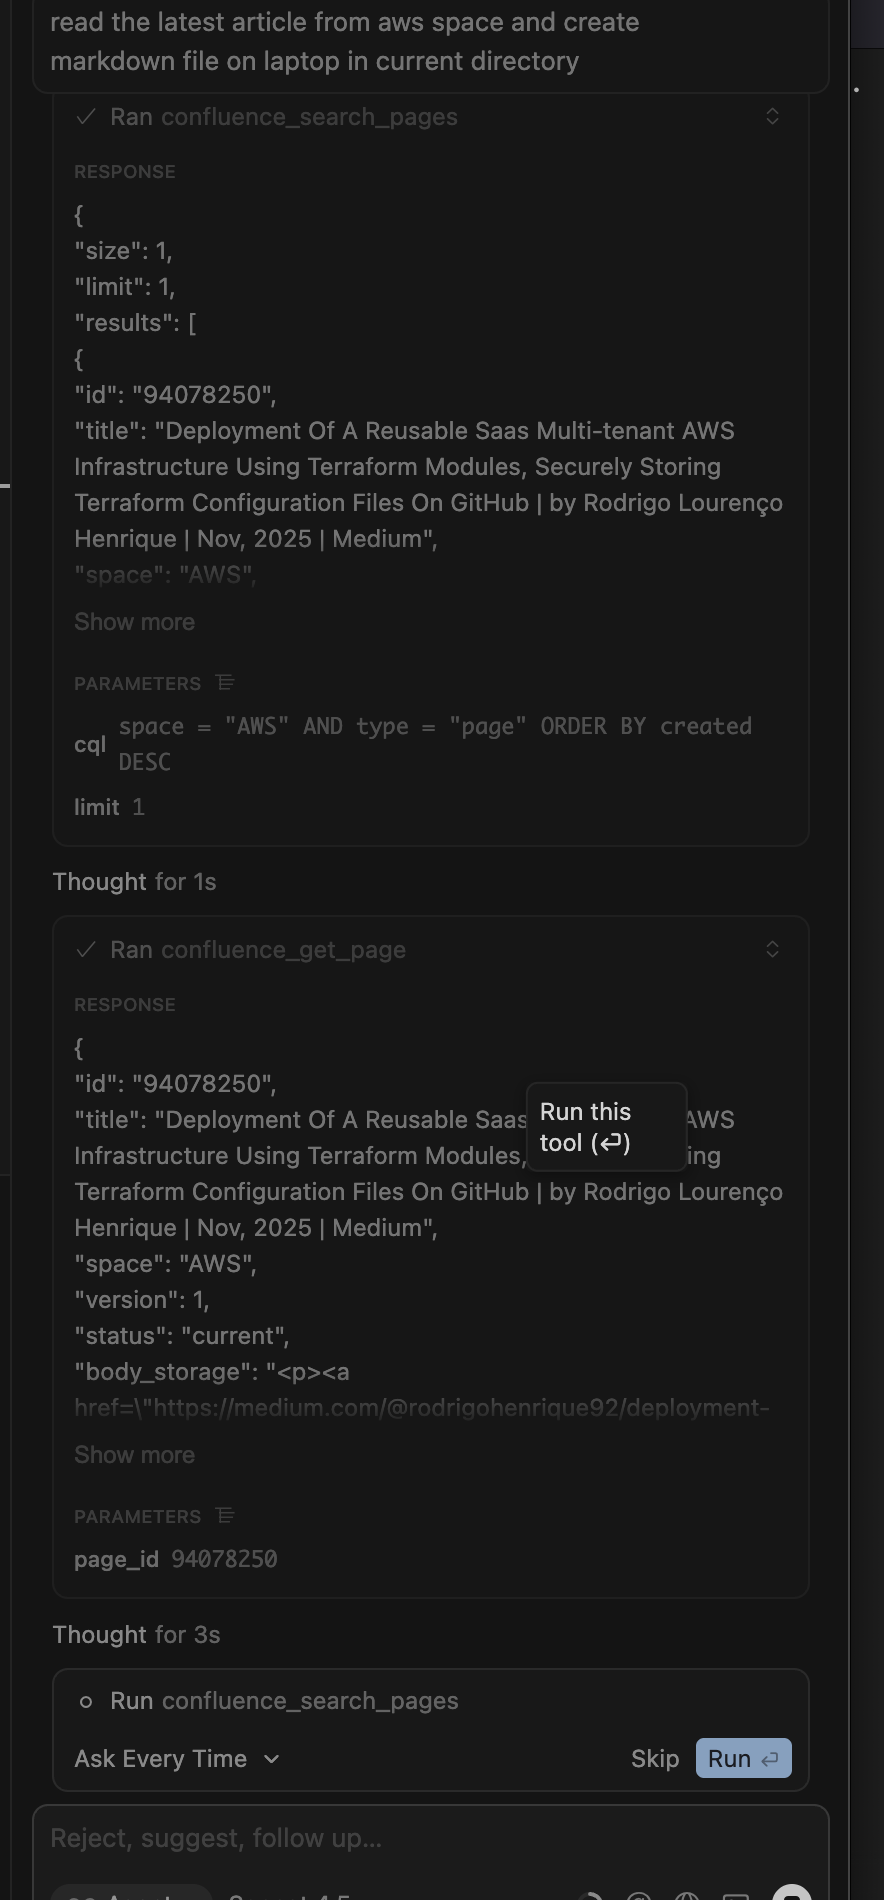Viewport: 884px width, 1900px height.
Task: Click the globe icon in the message toolbar
Action: click(688, 1891)
